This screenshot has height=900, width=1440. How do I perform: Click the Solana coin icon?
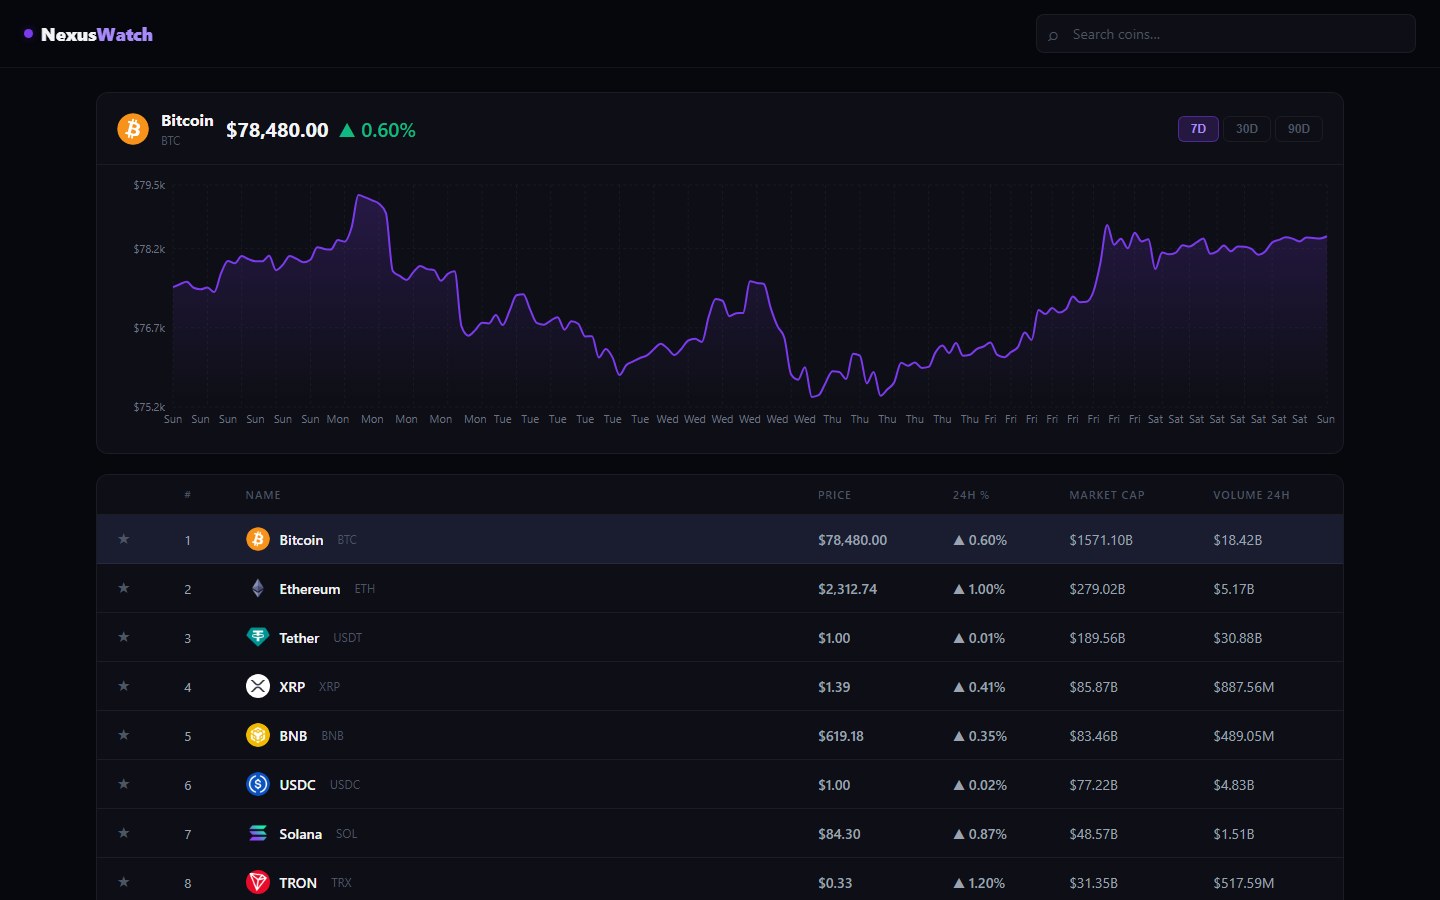[258, 833]
